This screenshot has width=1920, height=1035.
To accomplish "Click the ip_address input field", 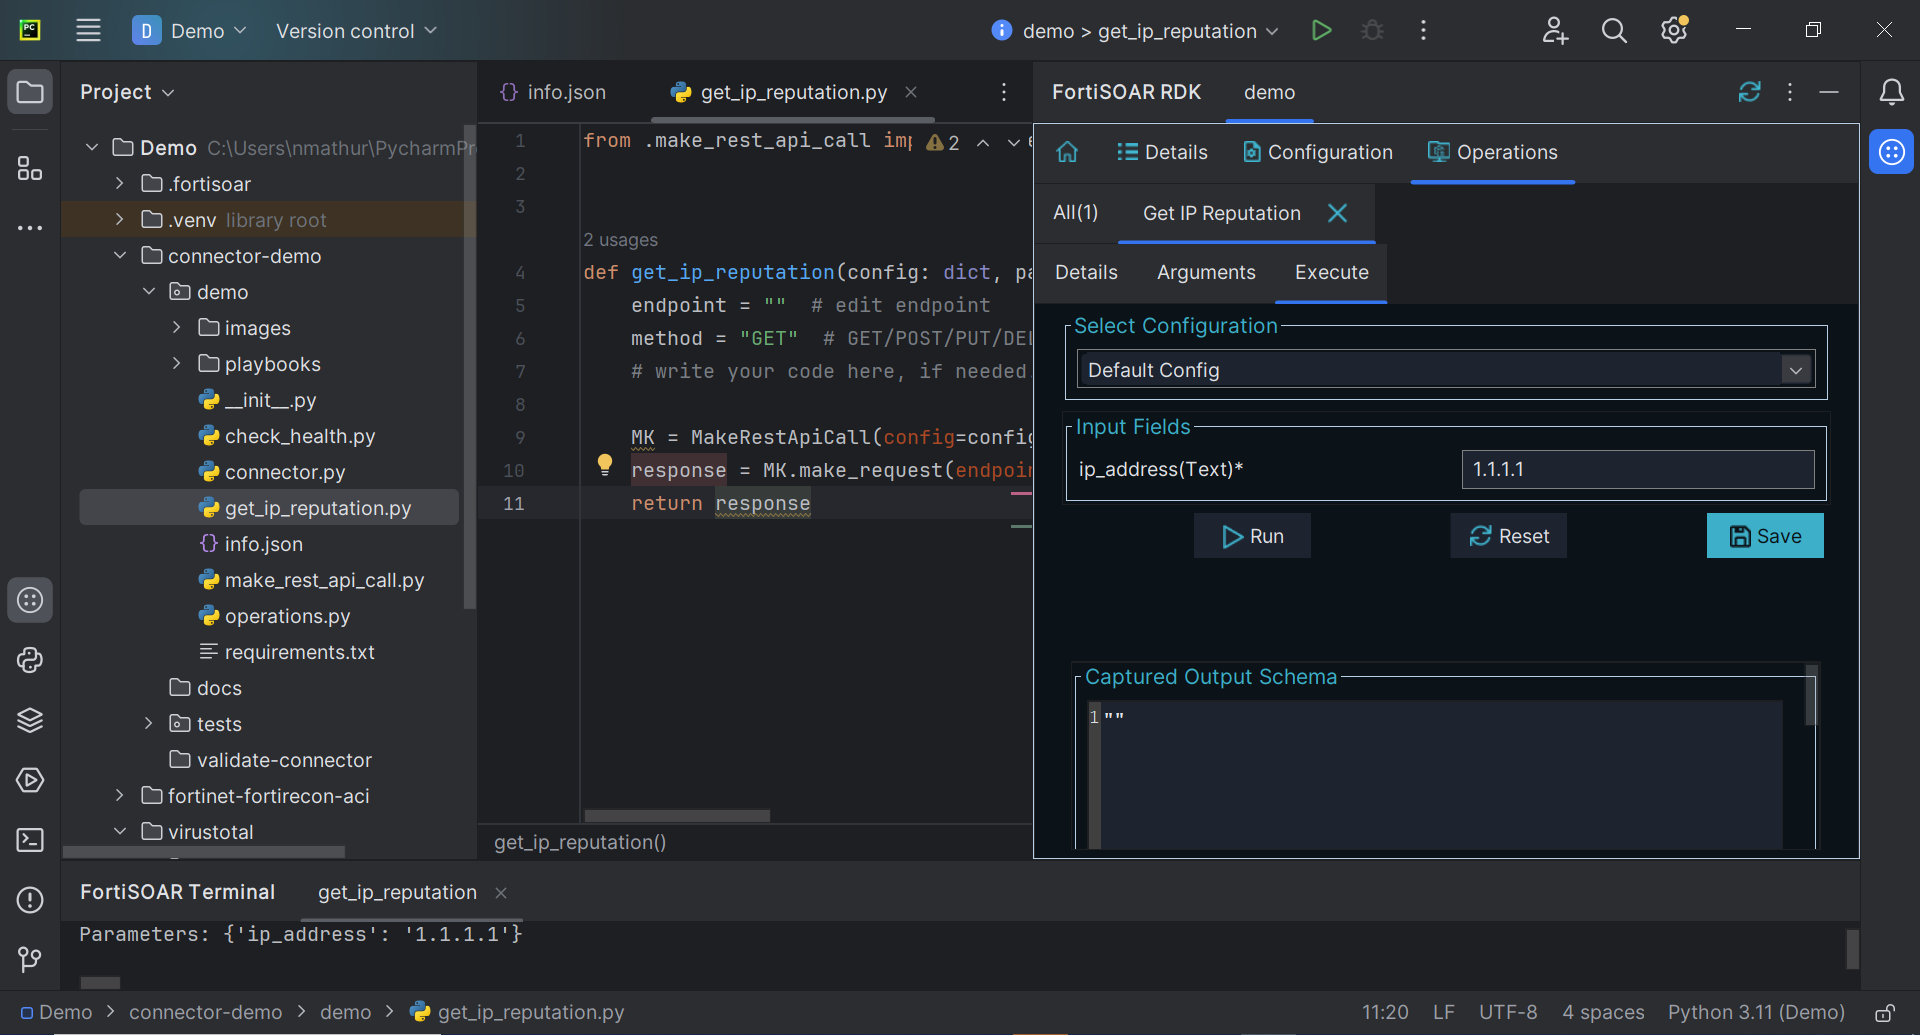I will 1637,469.
